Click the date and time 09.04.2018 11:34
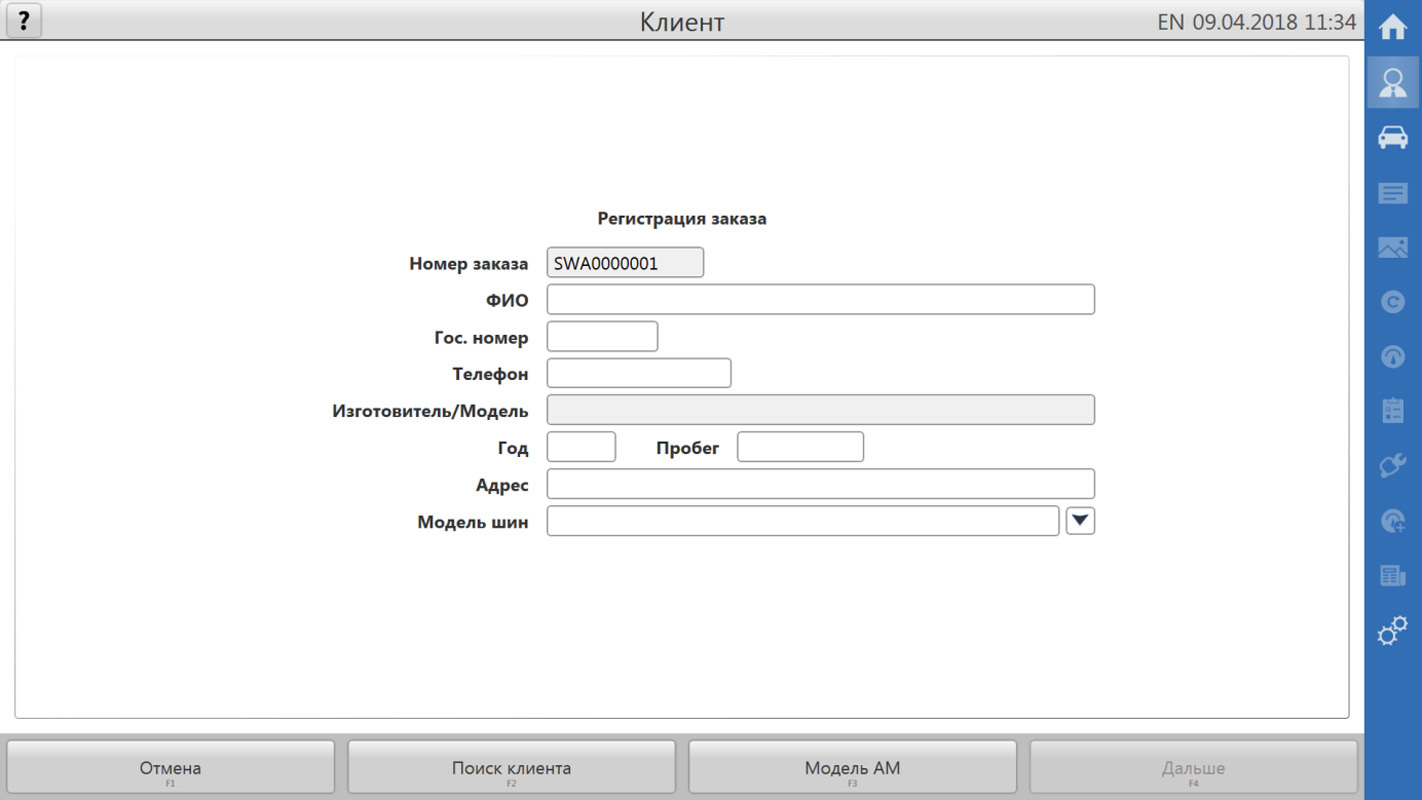Screen dimensions: 1422x800 click(1274, 22)
